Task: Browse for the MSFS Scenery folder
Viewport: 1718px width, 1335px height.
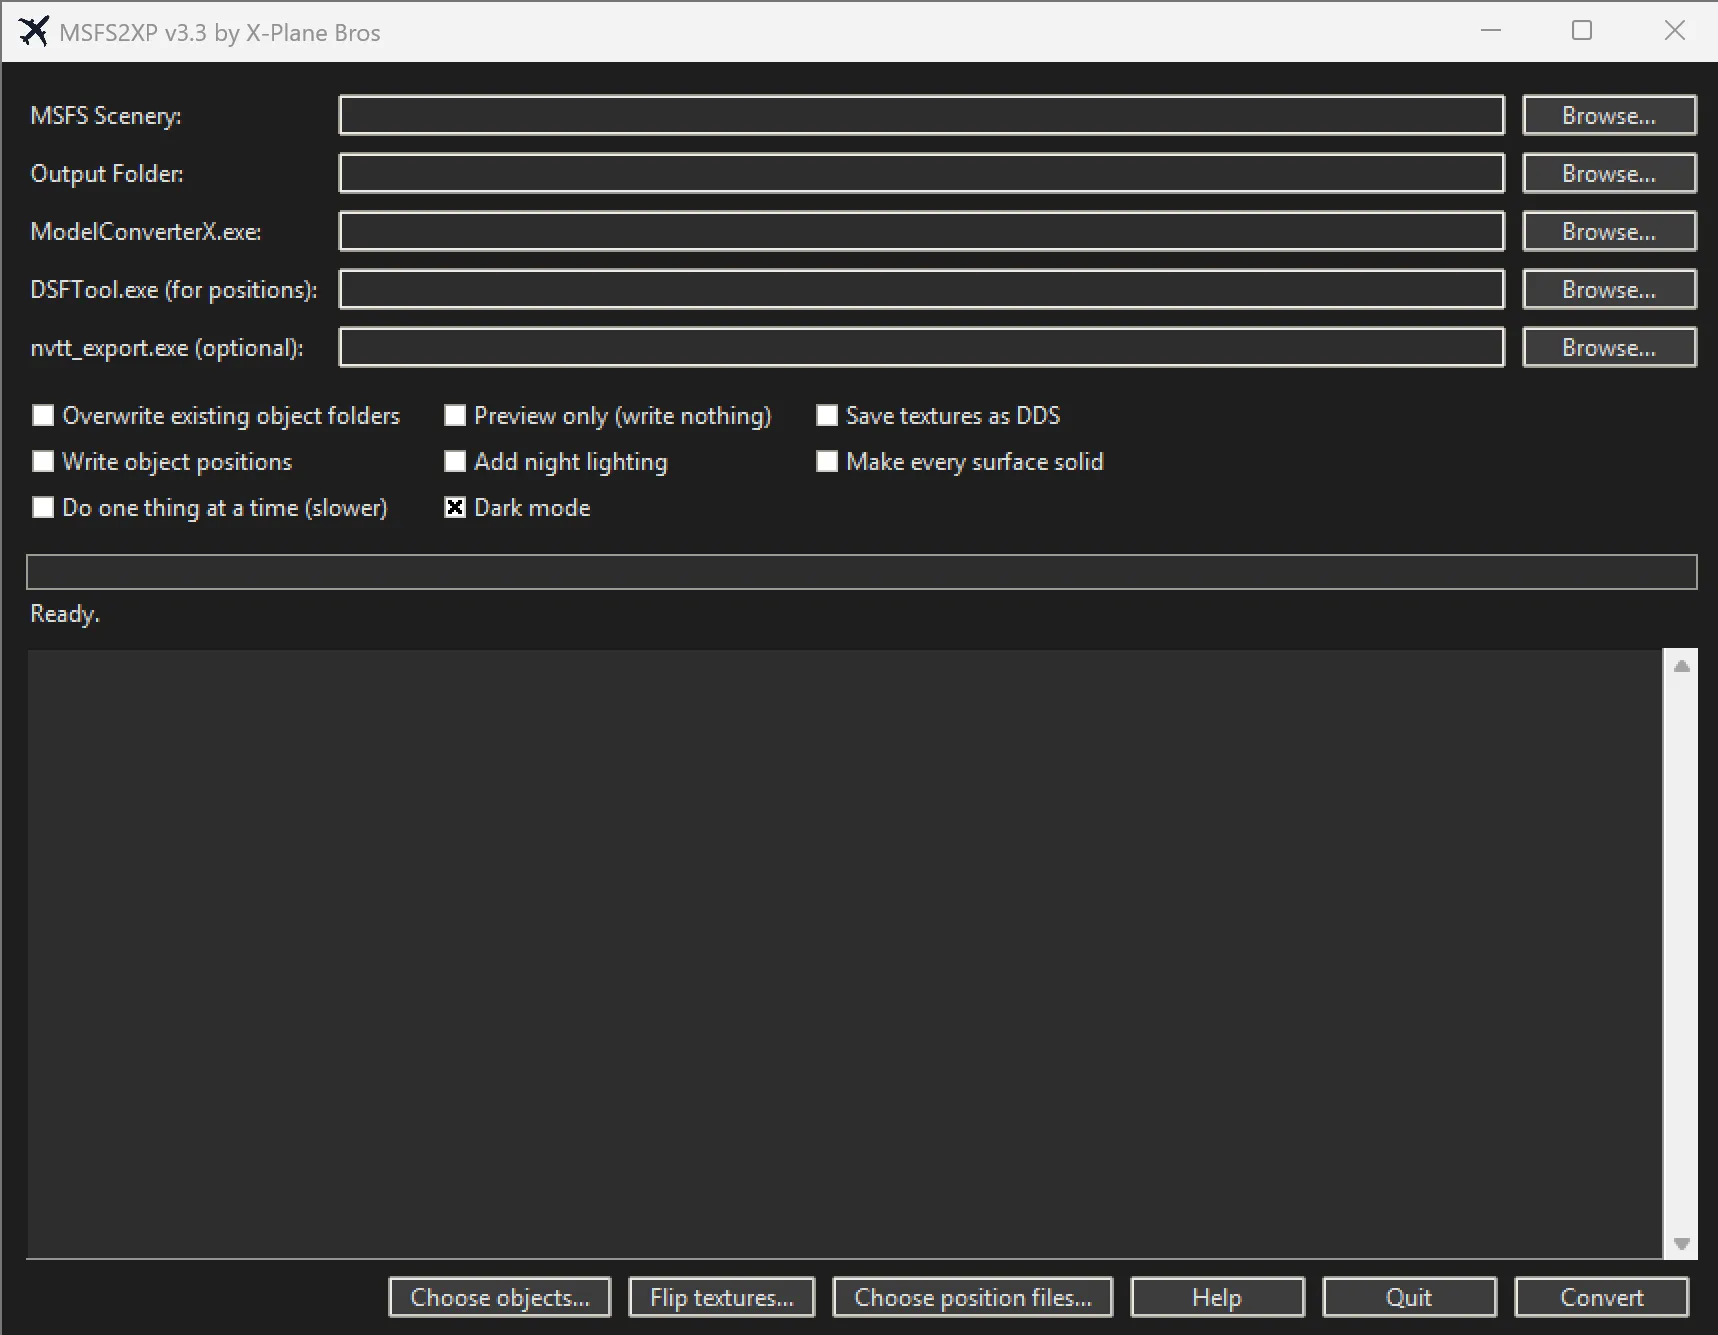Action: click(x=1609, y=115)
